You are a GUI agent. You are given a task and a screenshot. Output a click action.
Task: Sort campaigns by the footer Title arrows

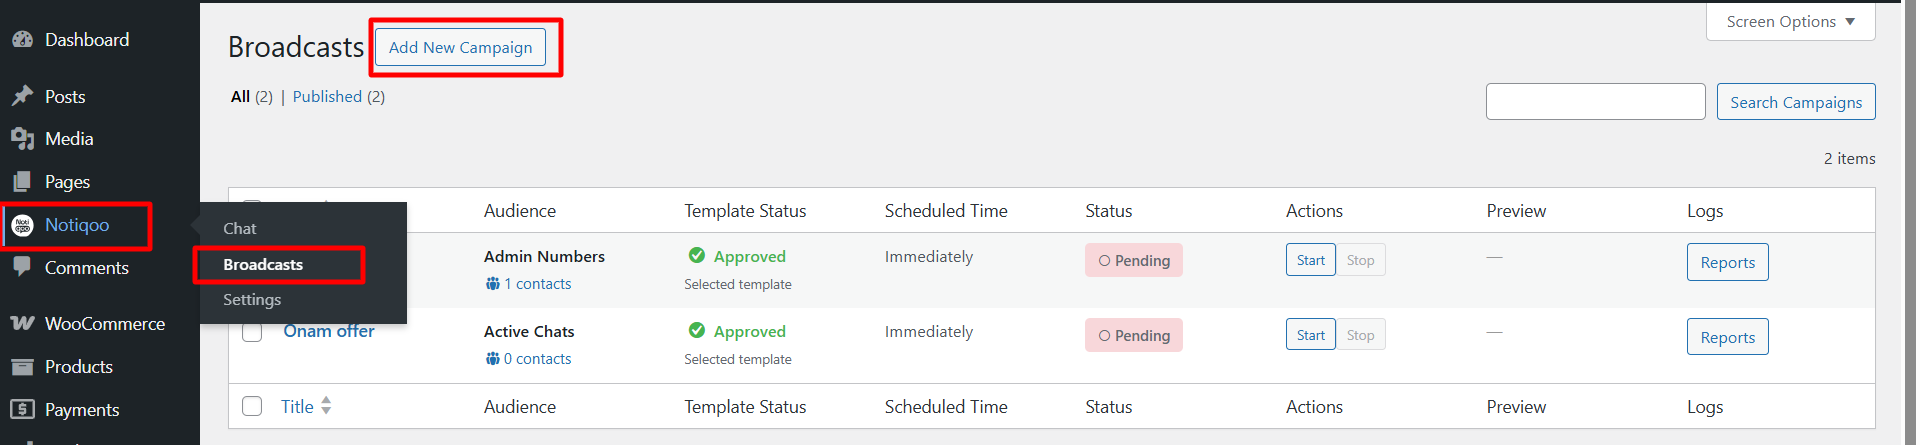tap(326, 406)
